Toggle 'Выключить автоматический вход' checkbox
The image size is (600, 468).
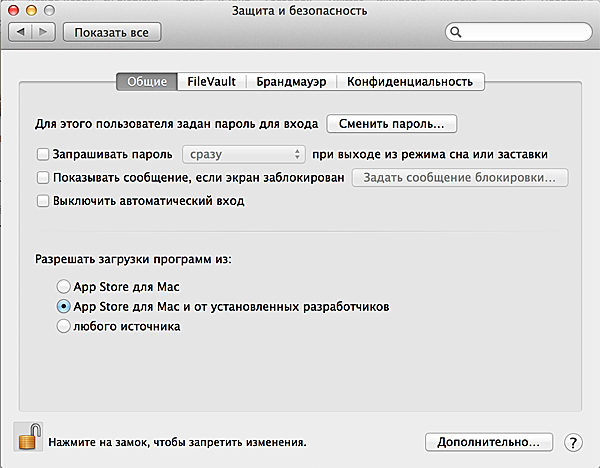(43, 201)
